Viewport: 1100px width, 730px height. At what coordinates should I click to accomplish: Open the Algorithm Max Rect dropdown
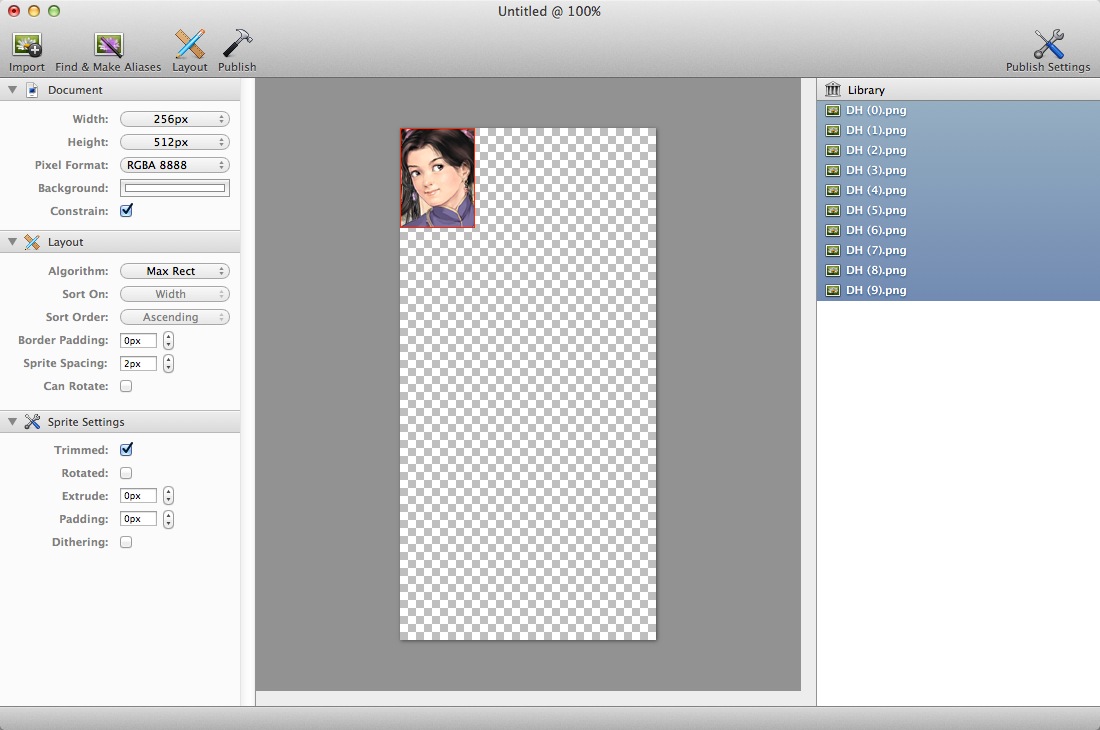[x=174, y=271]
